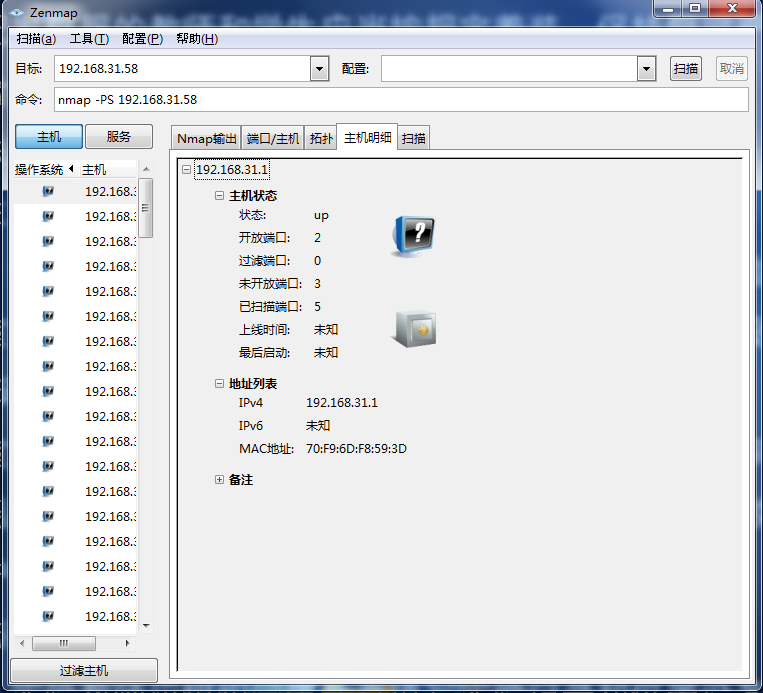The width and height of the screenshot is (763, 693).
Task: Click the horizontal scrollbar right arrow
Action: 127,643
